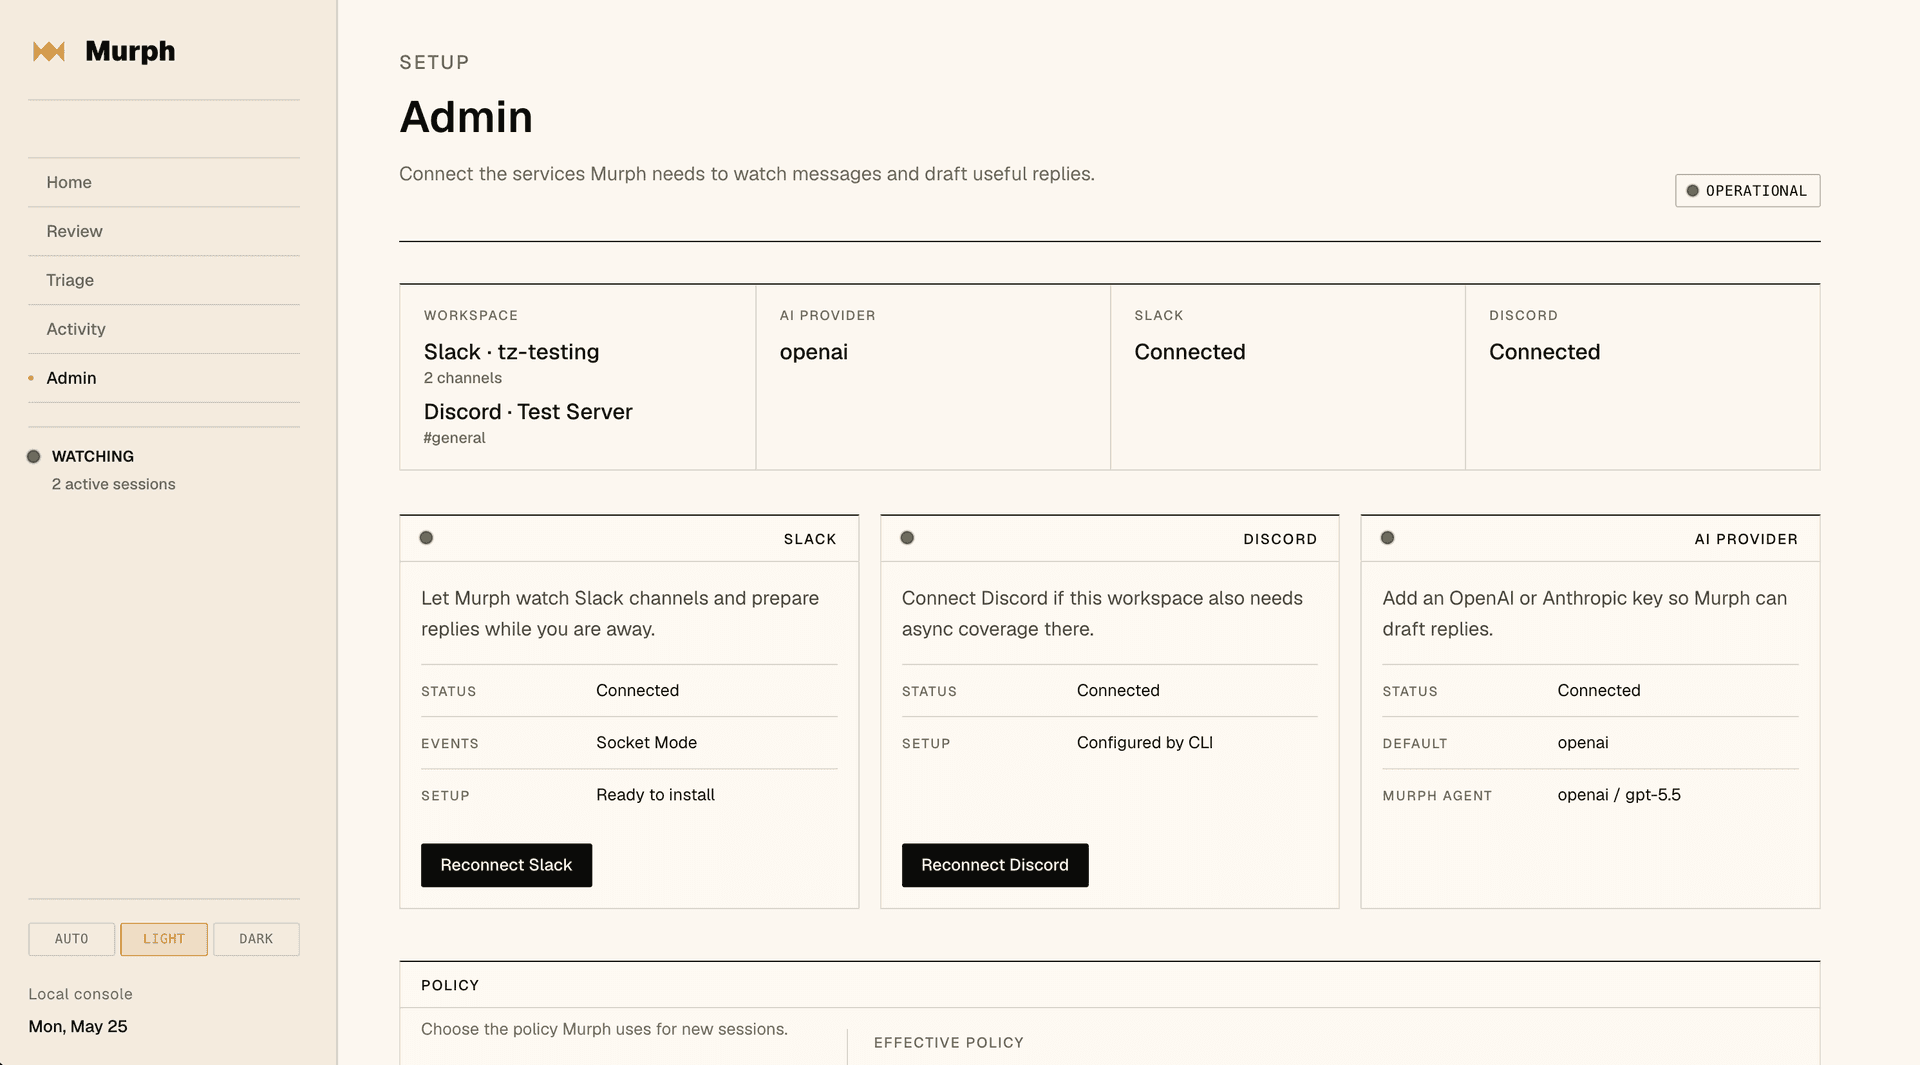
Task: Click the POLICY section heading
Action: pyautogui.click(x=449, y=985)
